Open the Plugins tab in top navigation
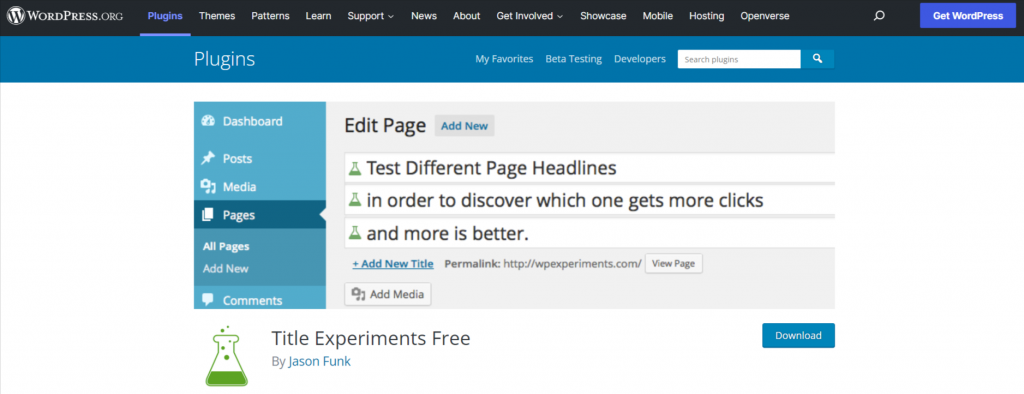This screenshot has width=1024, height=394. [165, 16]
